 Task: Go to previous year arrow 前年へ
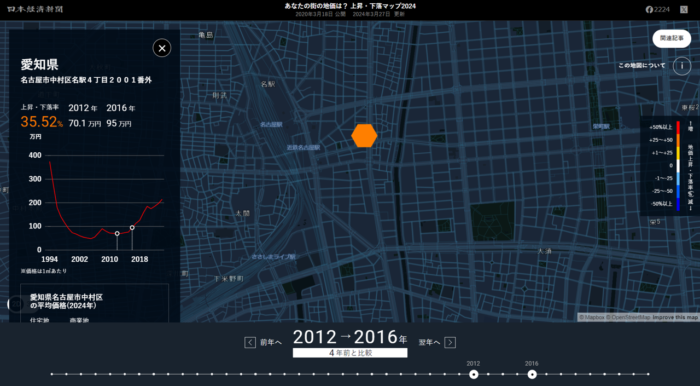coord(250,342)
